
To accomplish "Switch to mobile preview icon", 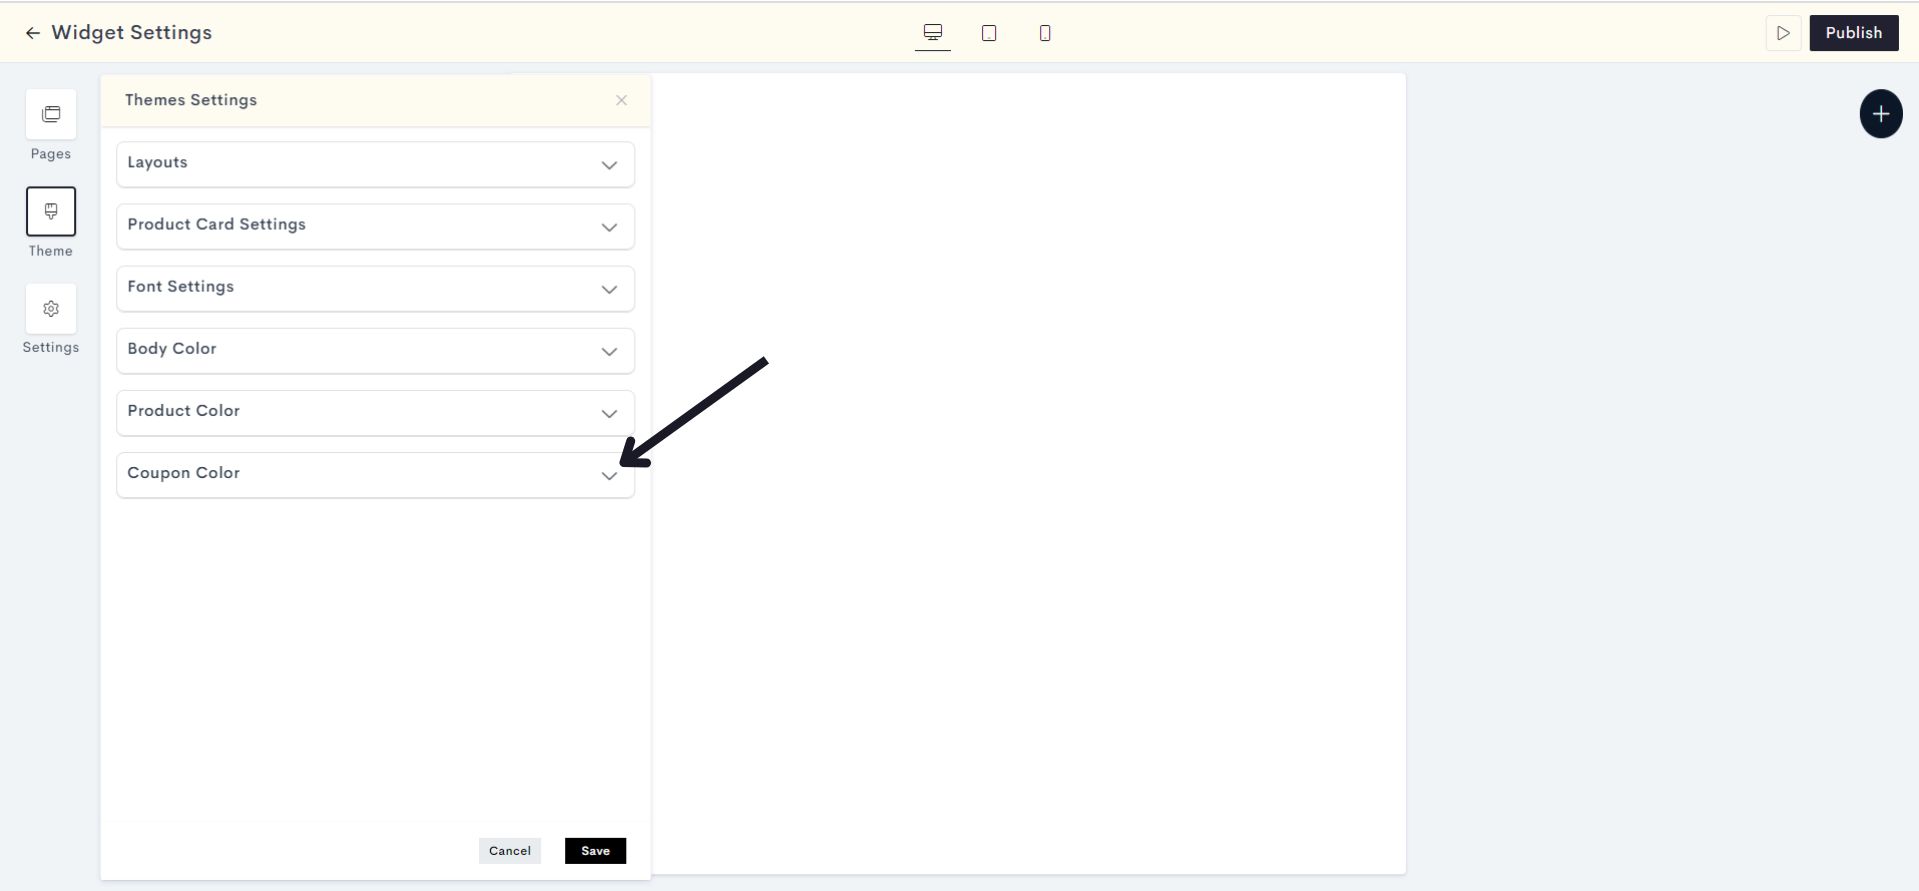I will (x=1045, y=33).
